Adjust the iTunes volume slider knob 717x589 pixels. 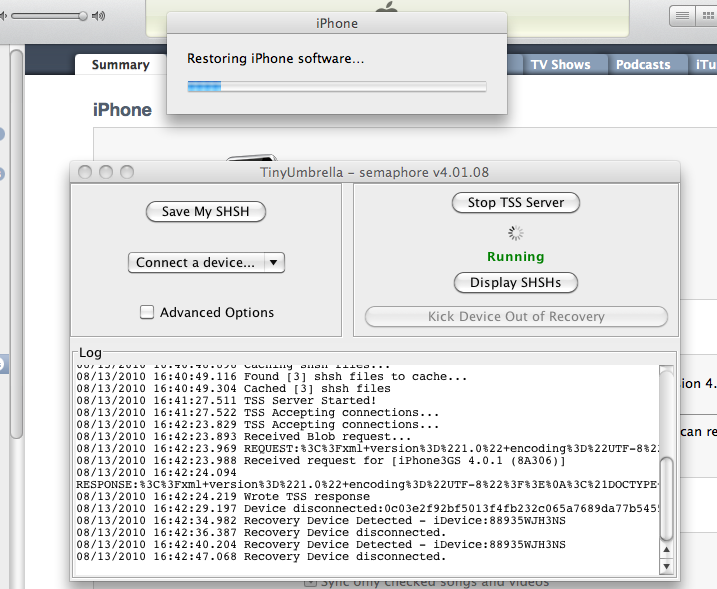point(83,16)
